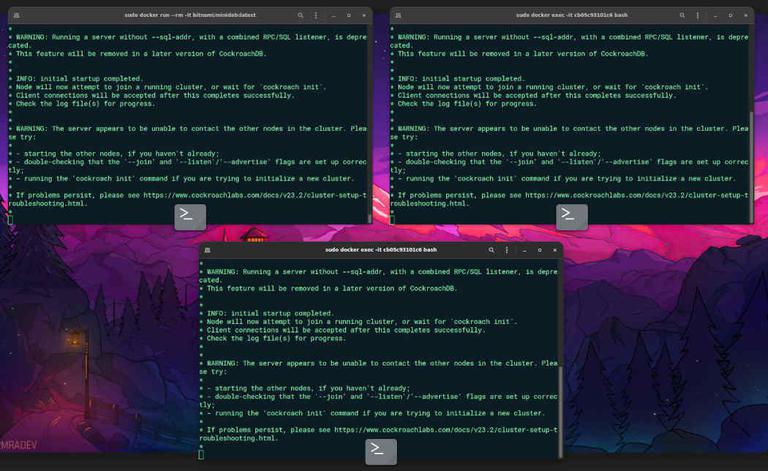
Task: Click the 'Node will now attempt to join' line in minideb terminal
Action: tap(171, 87)
